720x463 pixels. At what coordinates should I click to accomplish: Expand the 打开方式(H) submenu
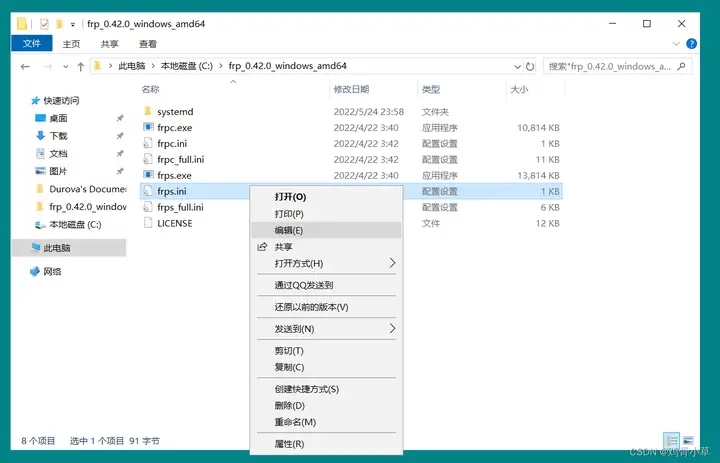coord(326,264)
